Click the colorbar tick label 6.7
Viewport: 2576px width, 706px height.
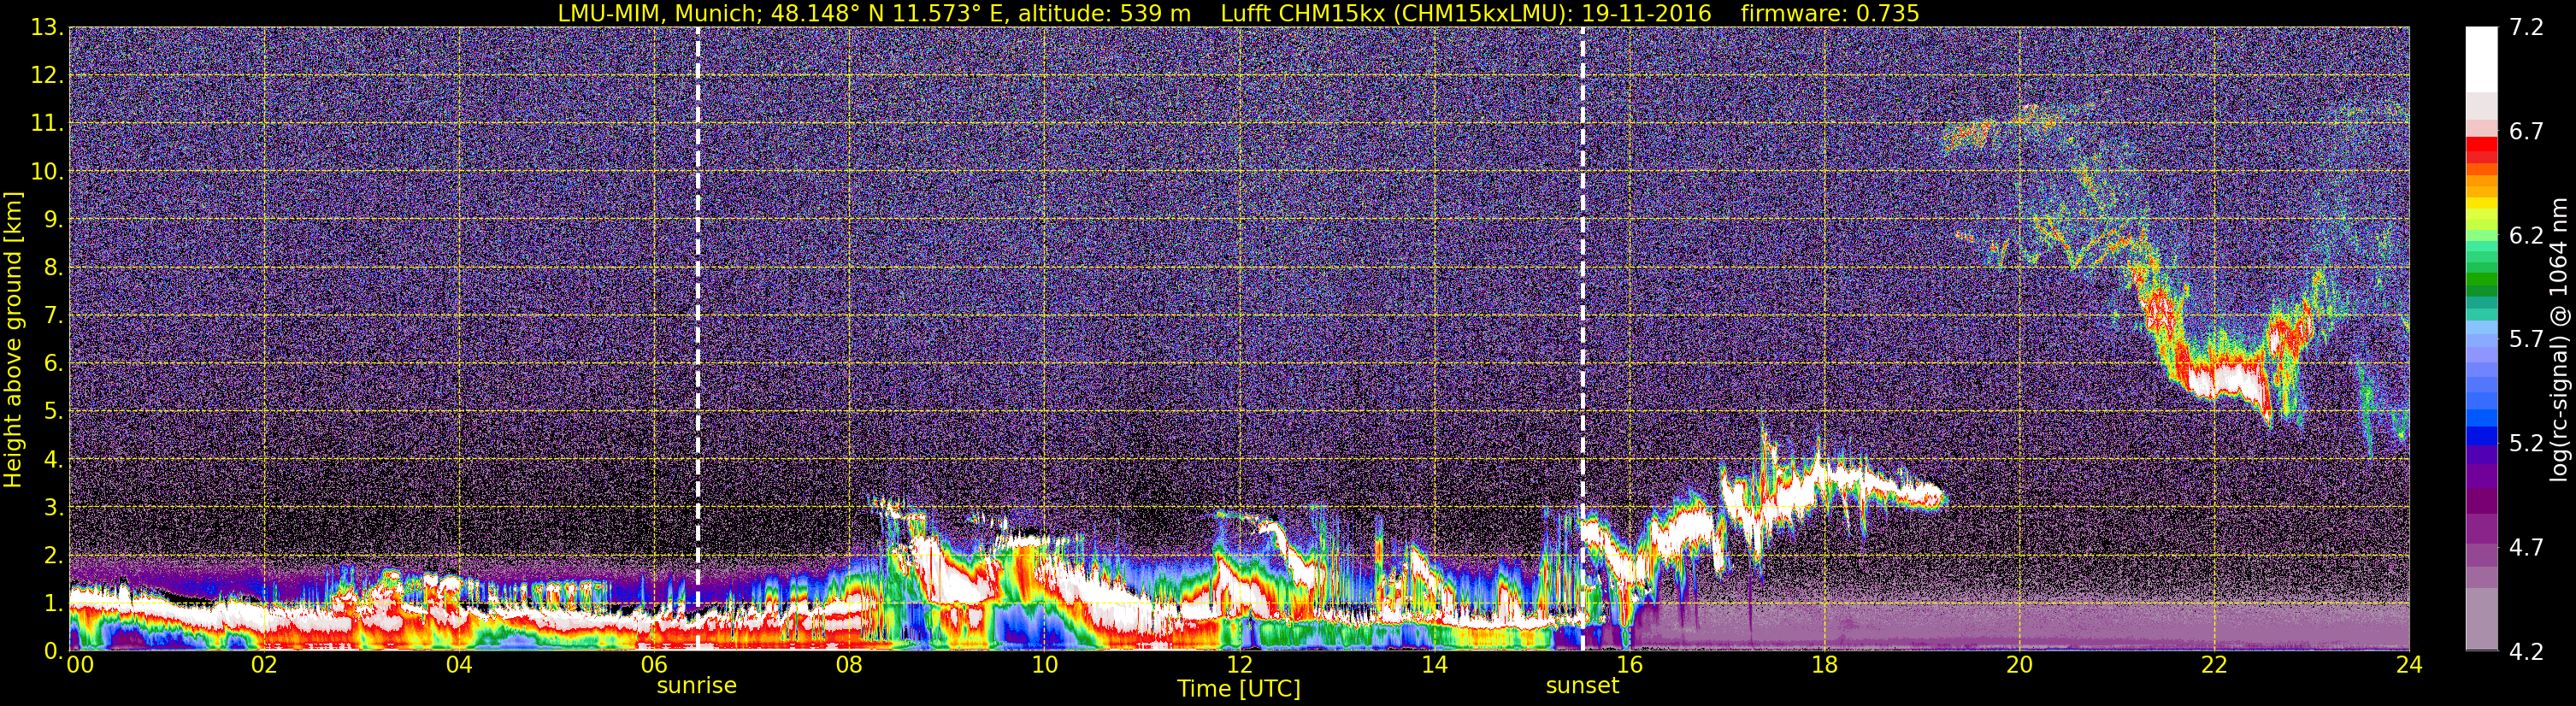pos(2526,131)
